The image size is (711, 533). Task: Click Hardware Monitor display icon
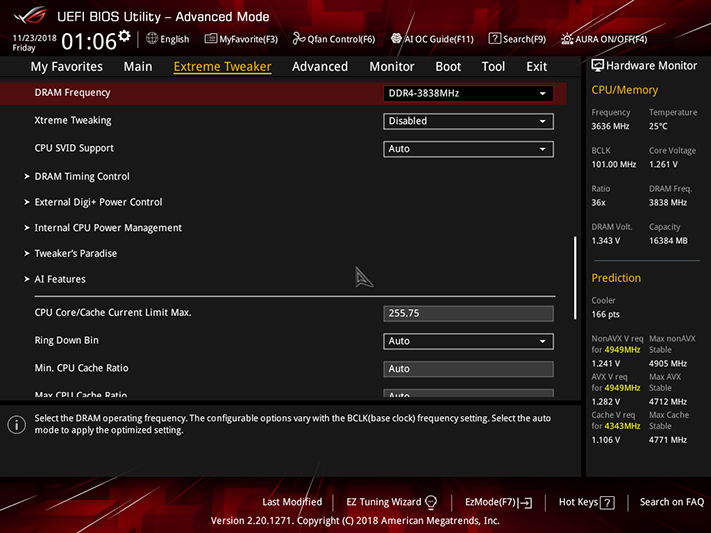pyautogui.click(x=597, y=65)
